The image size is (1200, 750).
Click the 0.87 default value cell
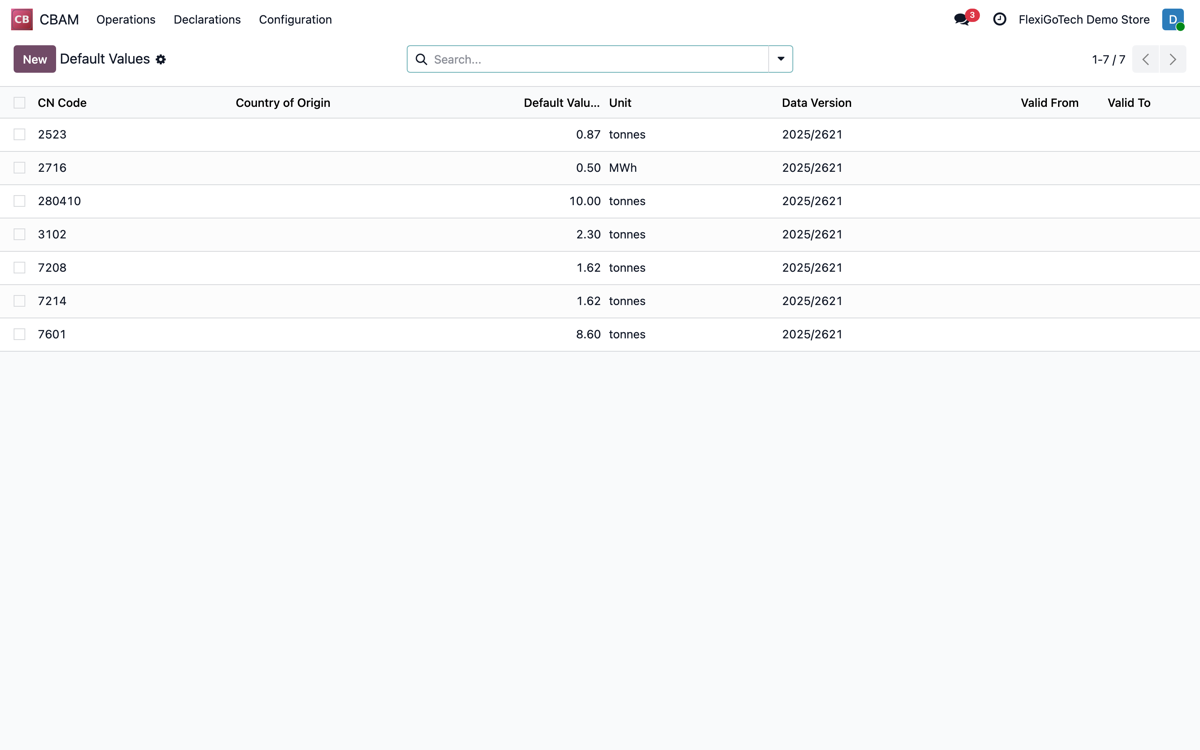(x=588, y=134)
